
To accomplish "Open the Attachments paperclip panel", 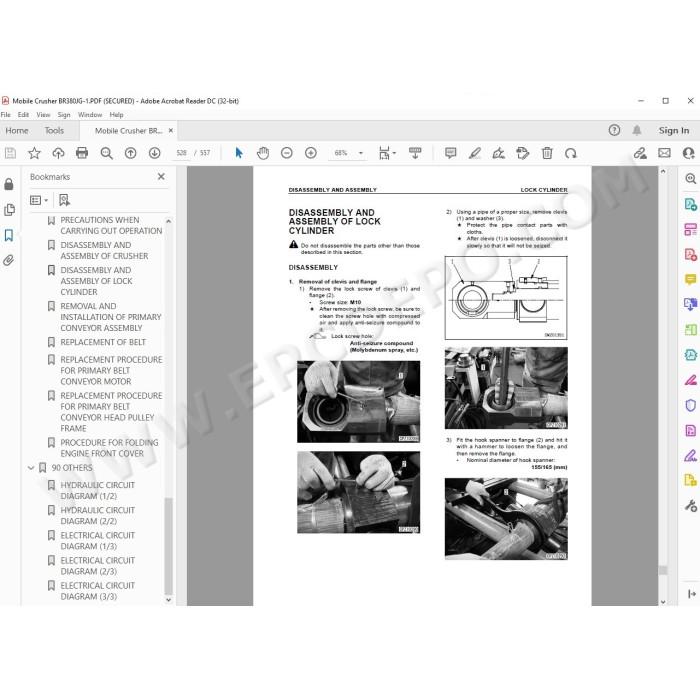I will (9, 260).
